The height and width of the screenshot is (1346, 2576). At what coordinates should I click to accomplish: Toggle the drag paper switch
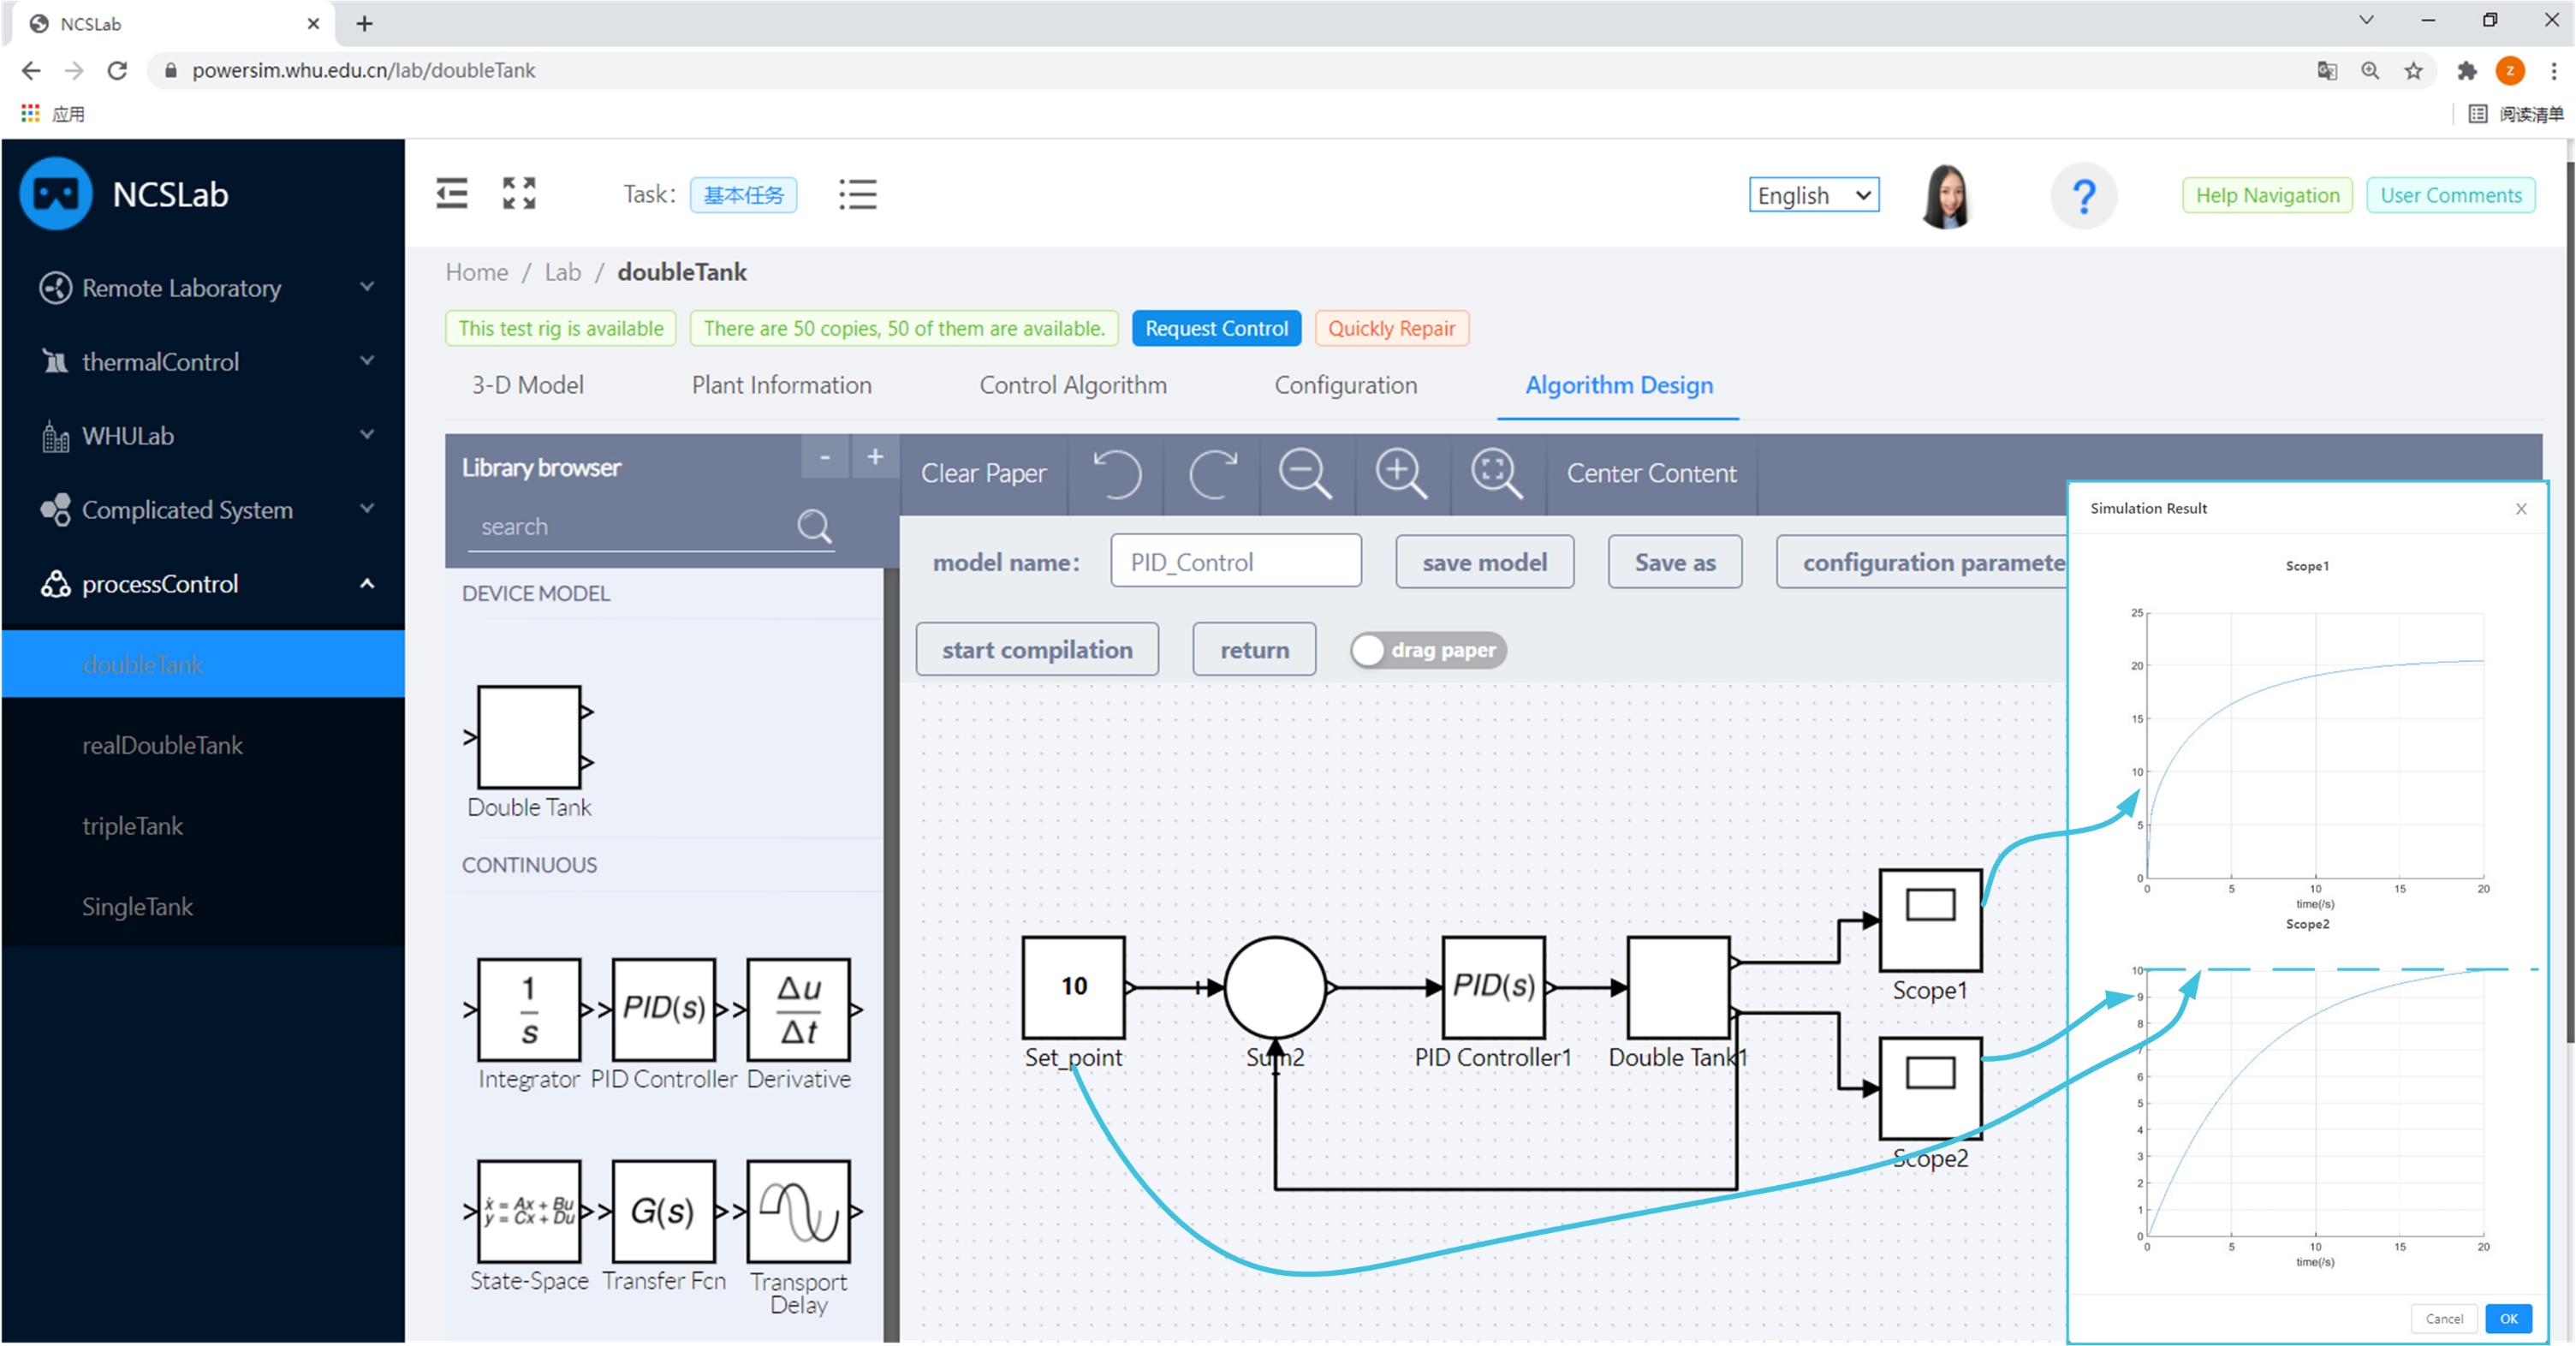coord(1427,650)
